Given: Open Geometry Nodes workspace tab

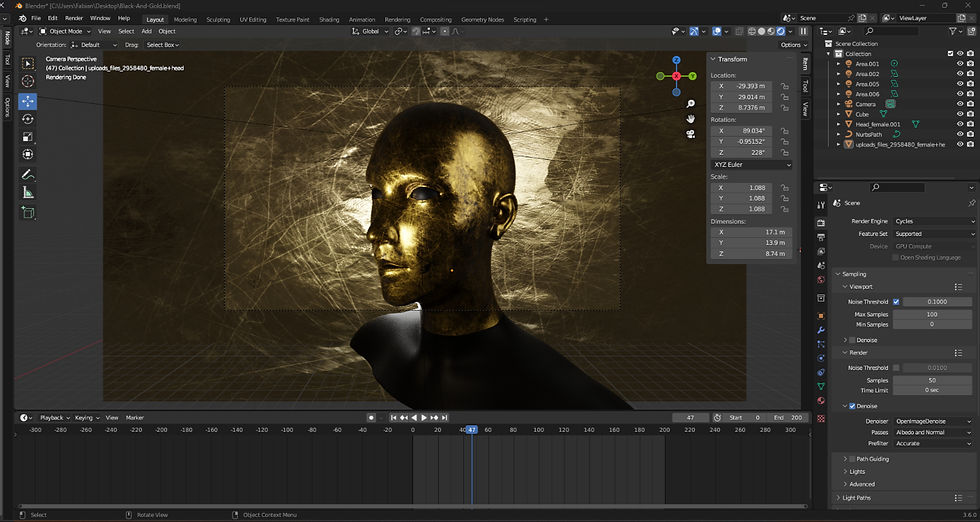Looking at the screenshot, I should point(482,19).
